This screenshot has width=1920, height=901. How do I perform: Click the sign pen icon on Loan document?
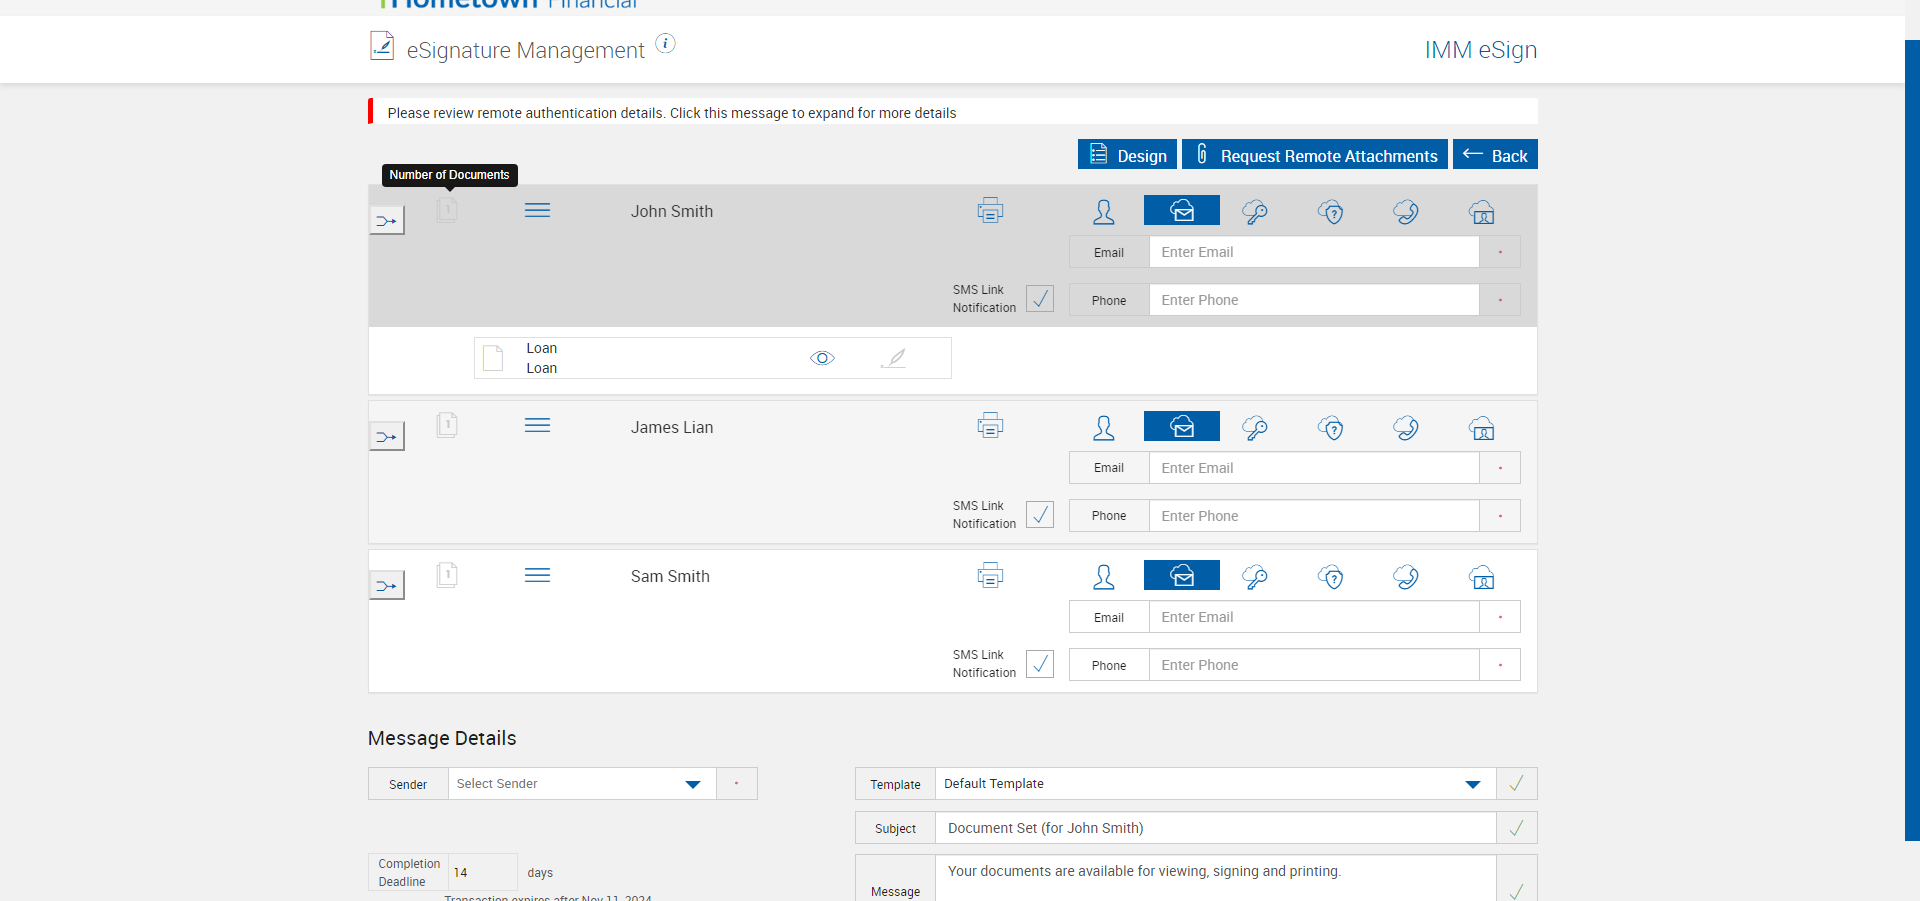tap(894, 358)
